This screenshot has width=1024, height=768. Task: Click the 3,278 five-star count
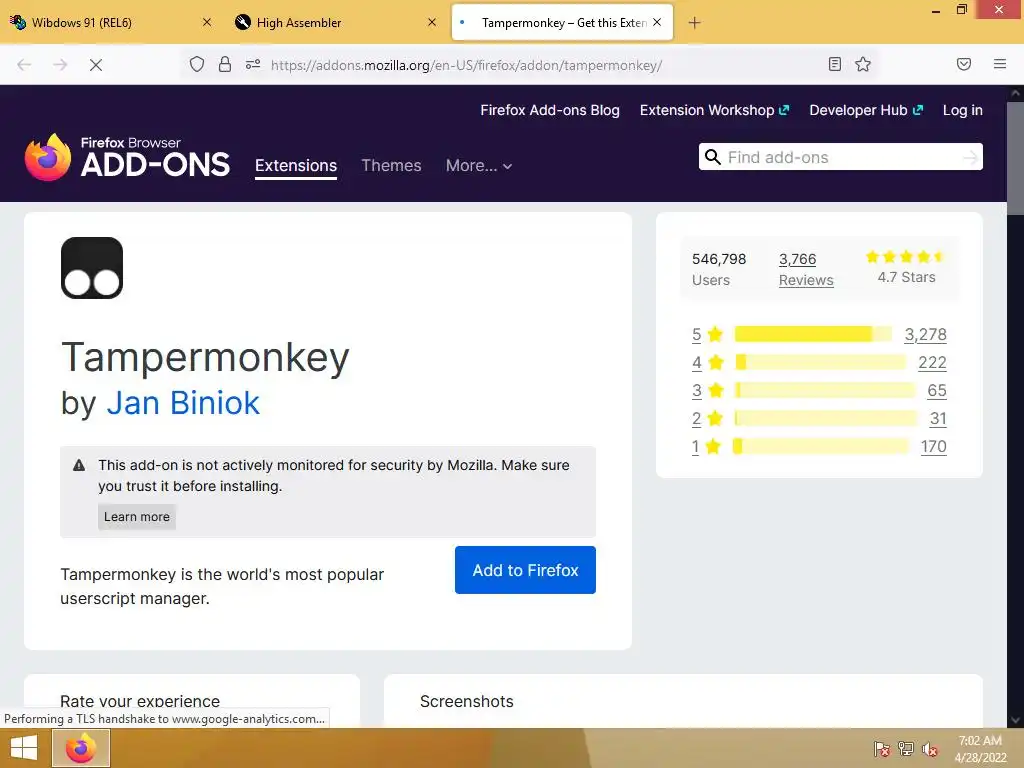point(925,334)
